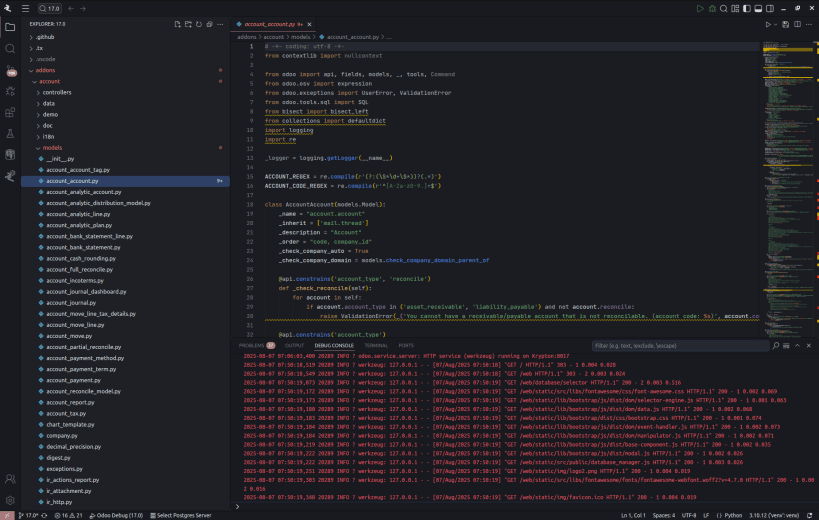Collapse all folders in Explorer

pyautogui.click(x=209, y=24)
